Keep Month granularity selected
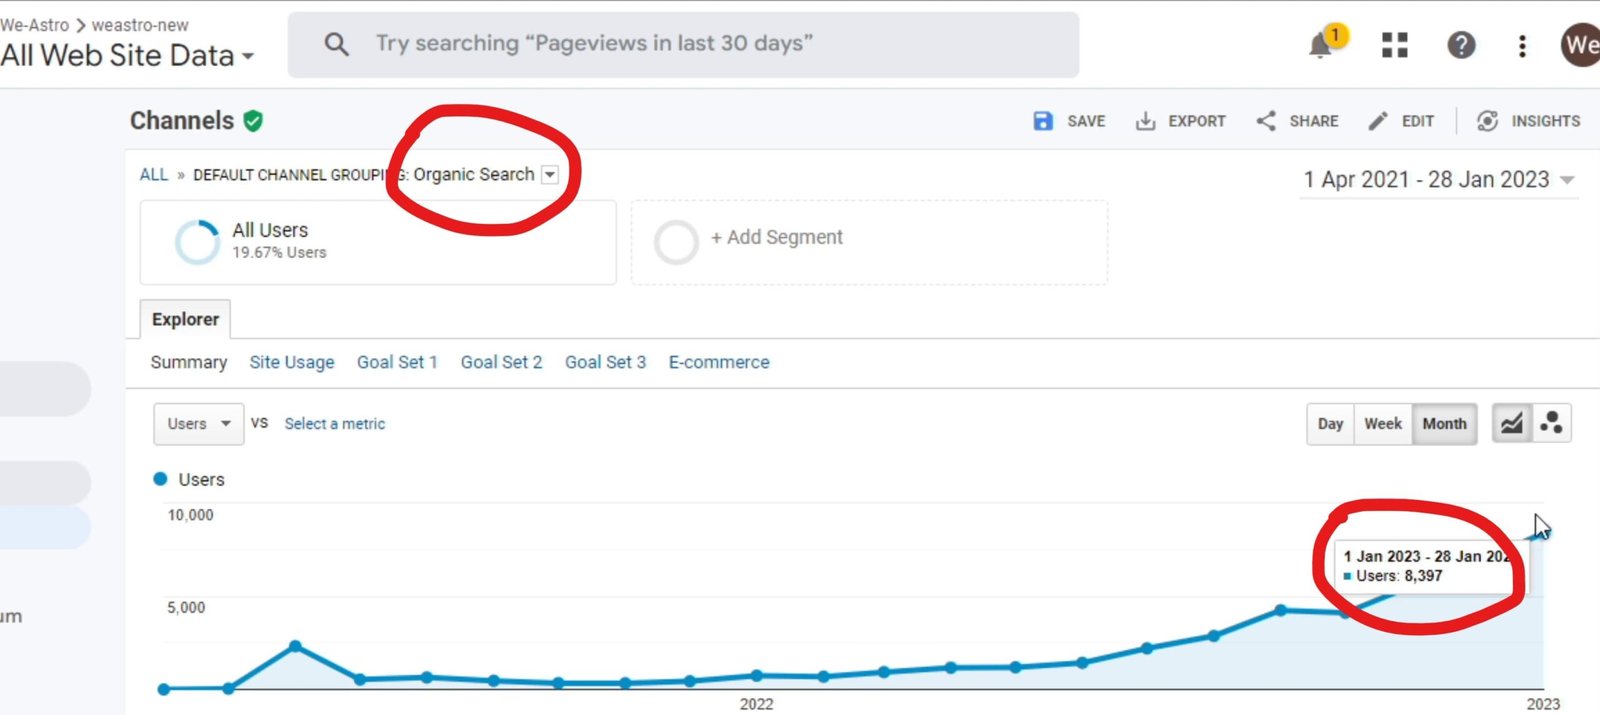 tap(1444, 424)
